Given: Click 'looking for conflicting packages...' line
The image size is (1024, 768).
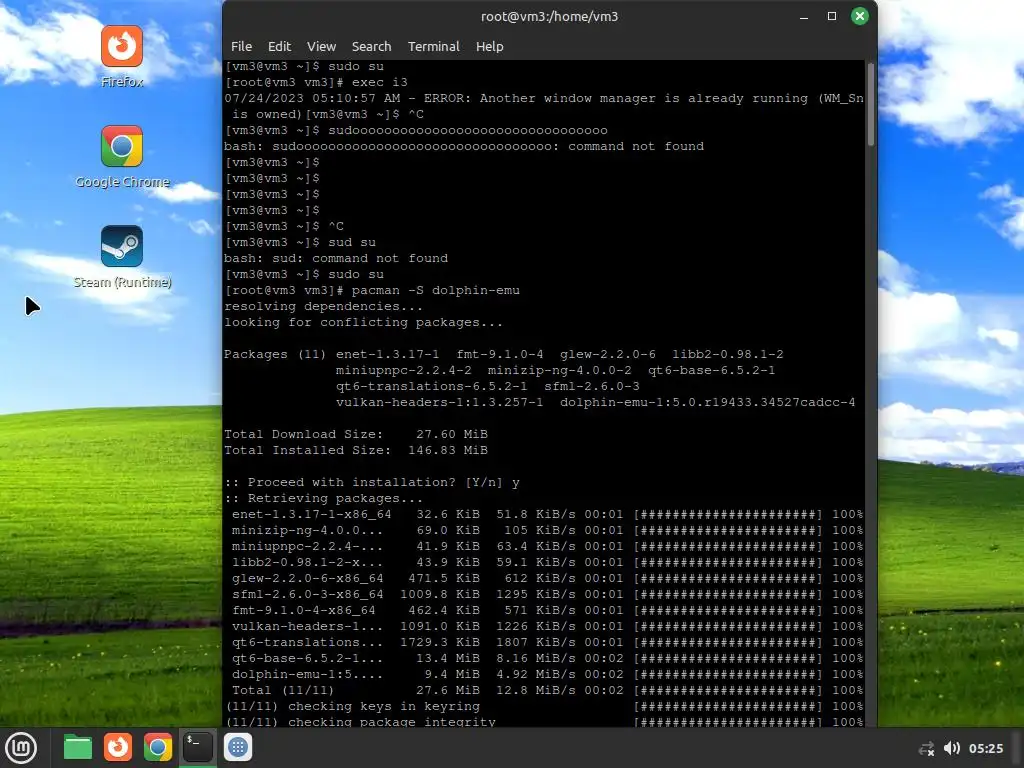Looking at the screenshot, I should 363,322.
